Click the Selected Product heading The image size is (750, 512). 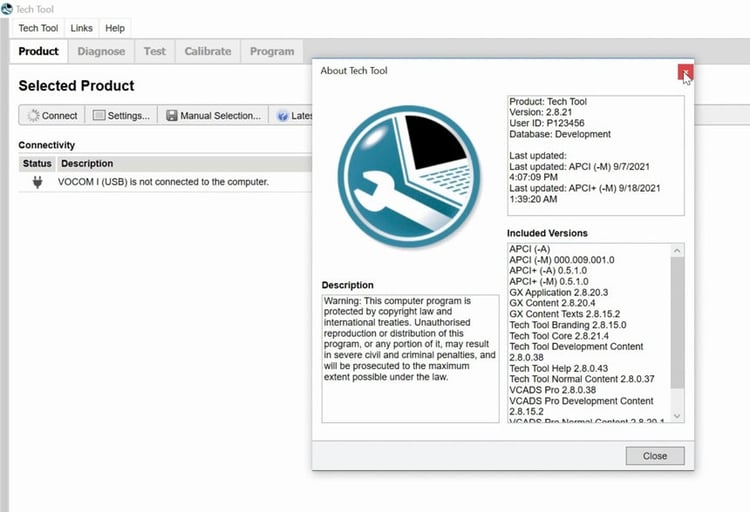pyautogui.click(x=77, y=86)
